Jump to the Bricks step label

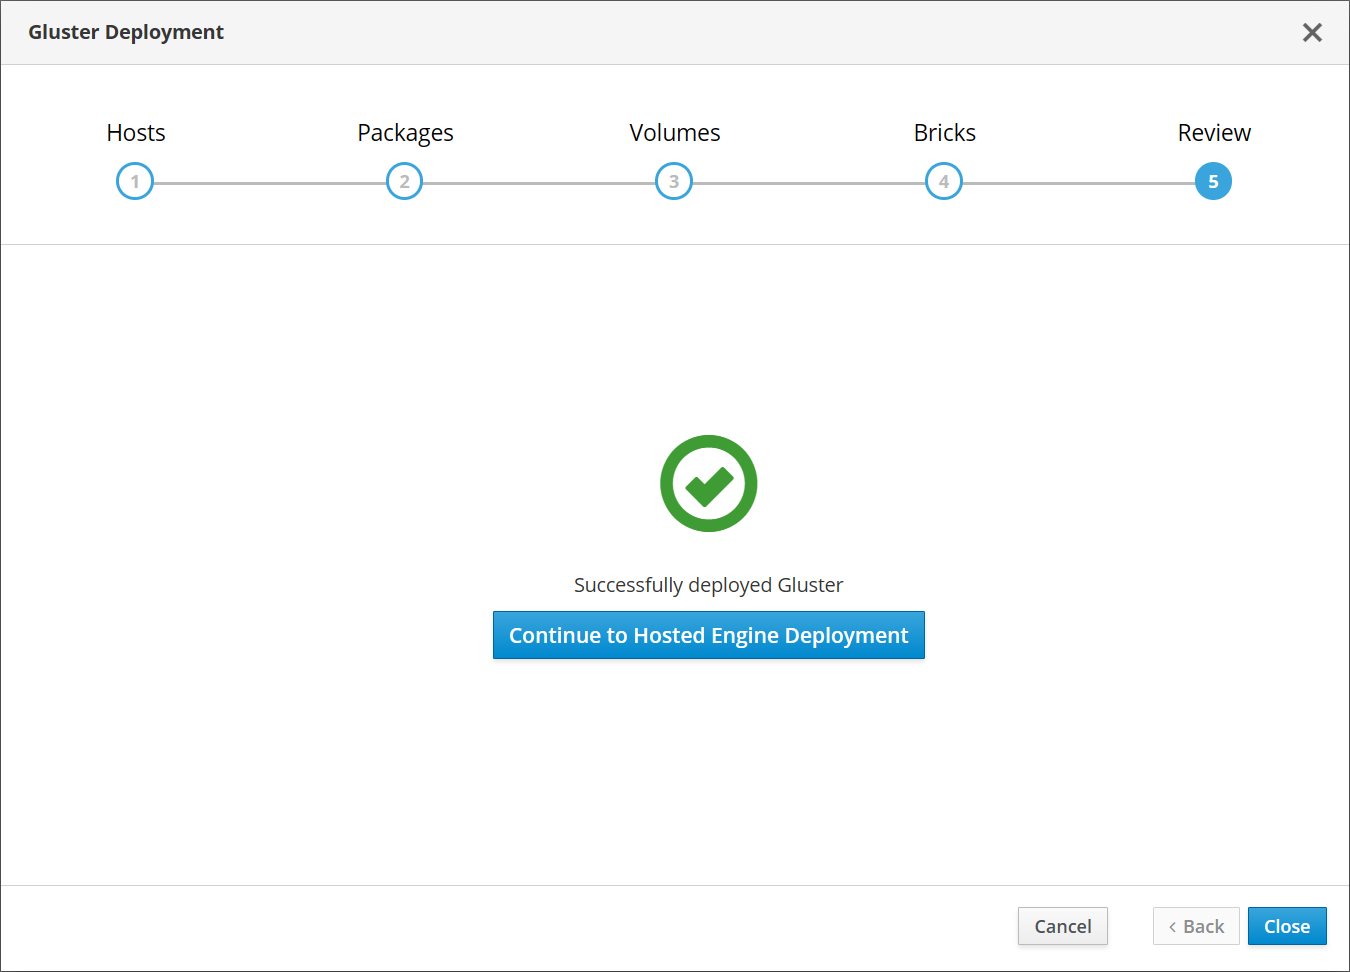pyautogui.click(x=944, y=133)
